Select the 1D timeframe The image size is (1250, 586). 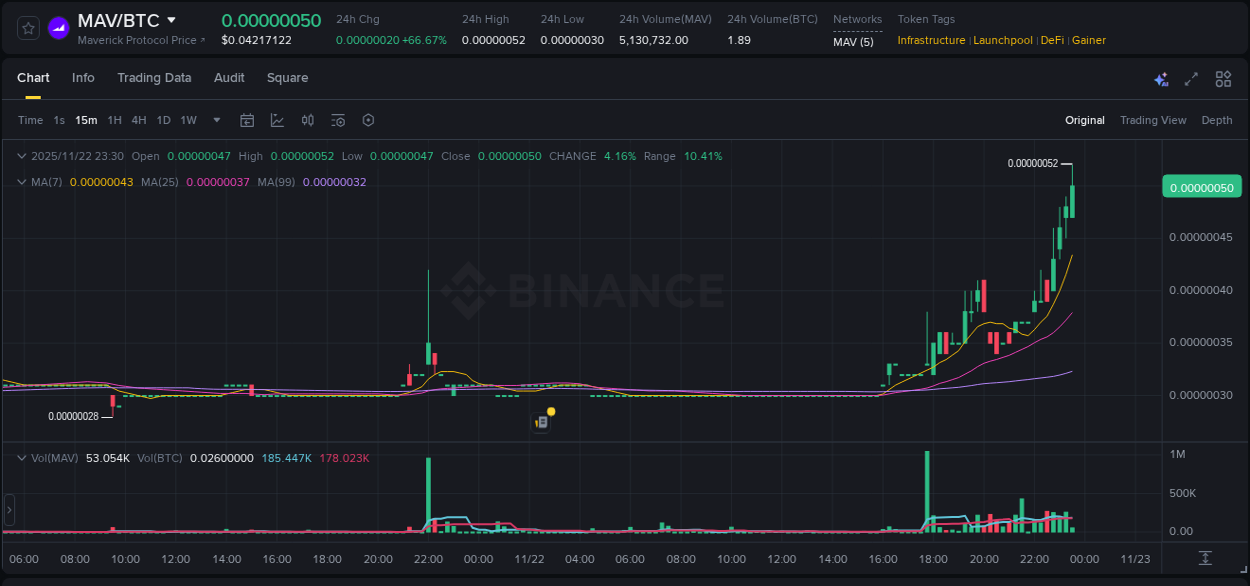163,120
